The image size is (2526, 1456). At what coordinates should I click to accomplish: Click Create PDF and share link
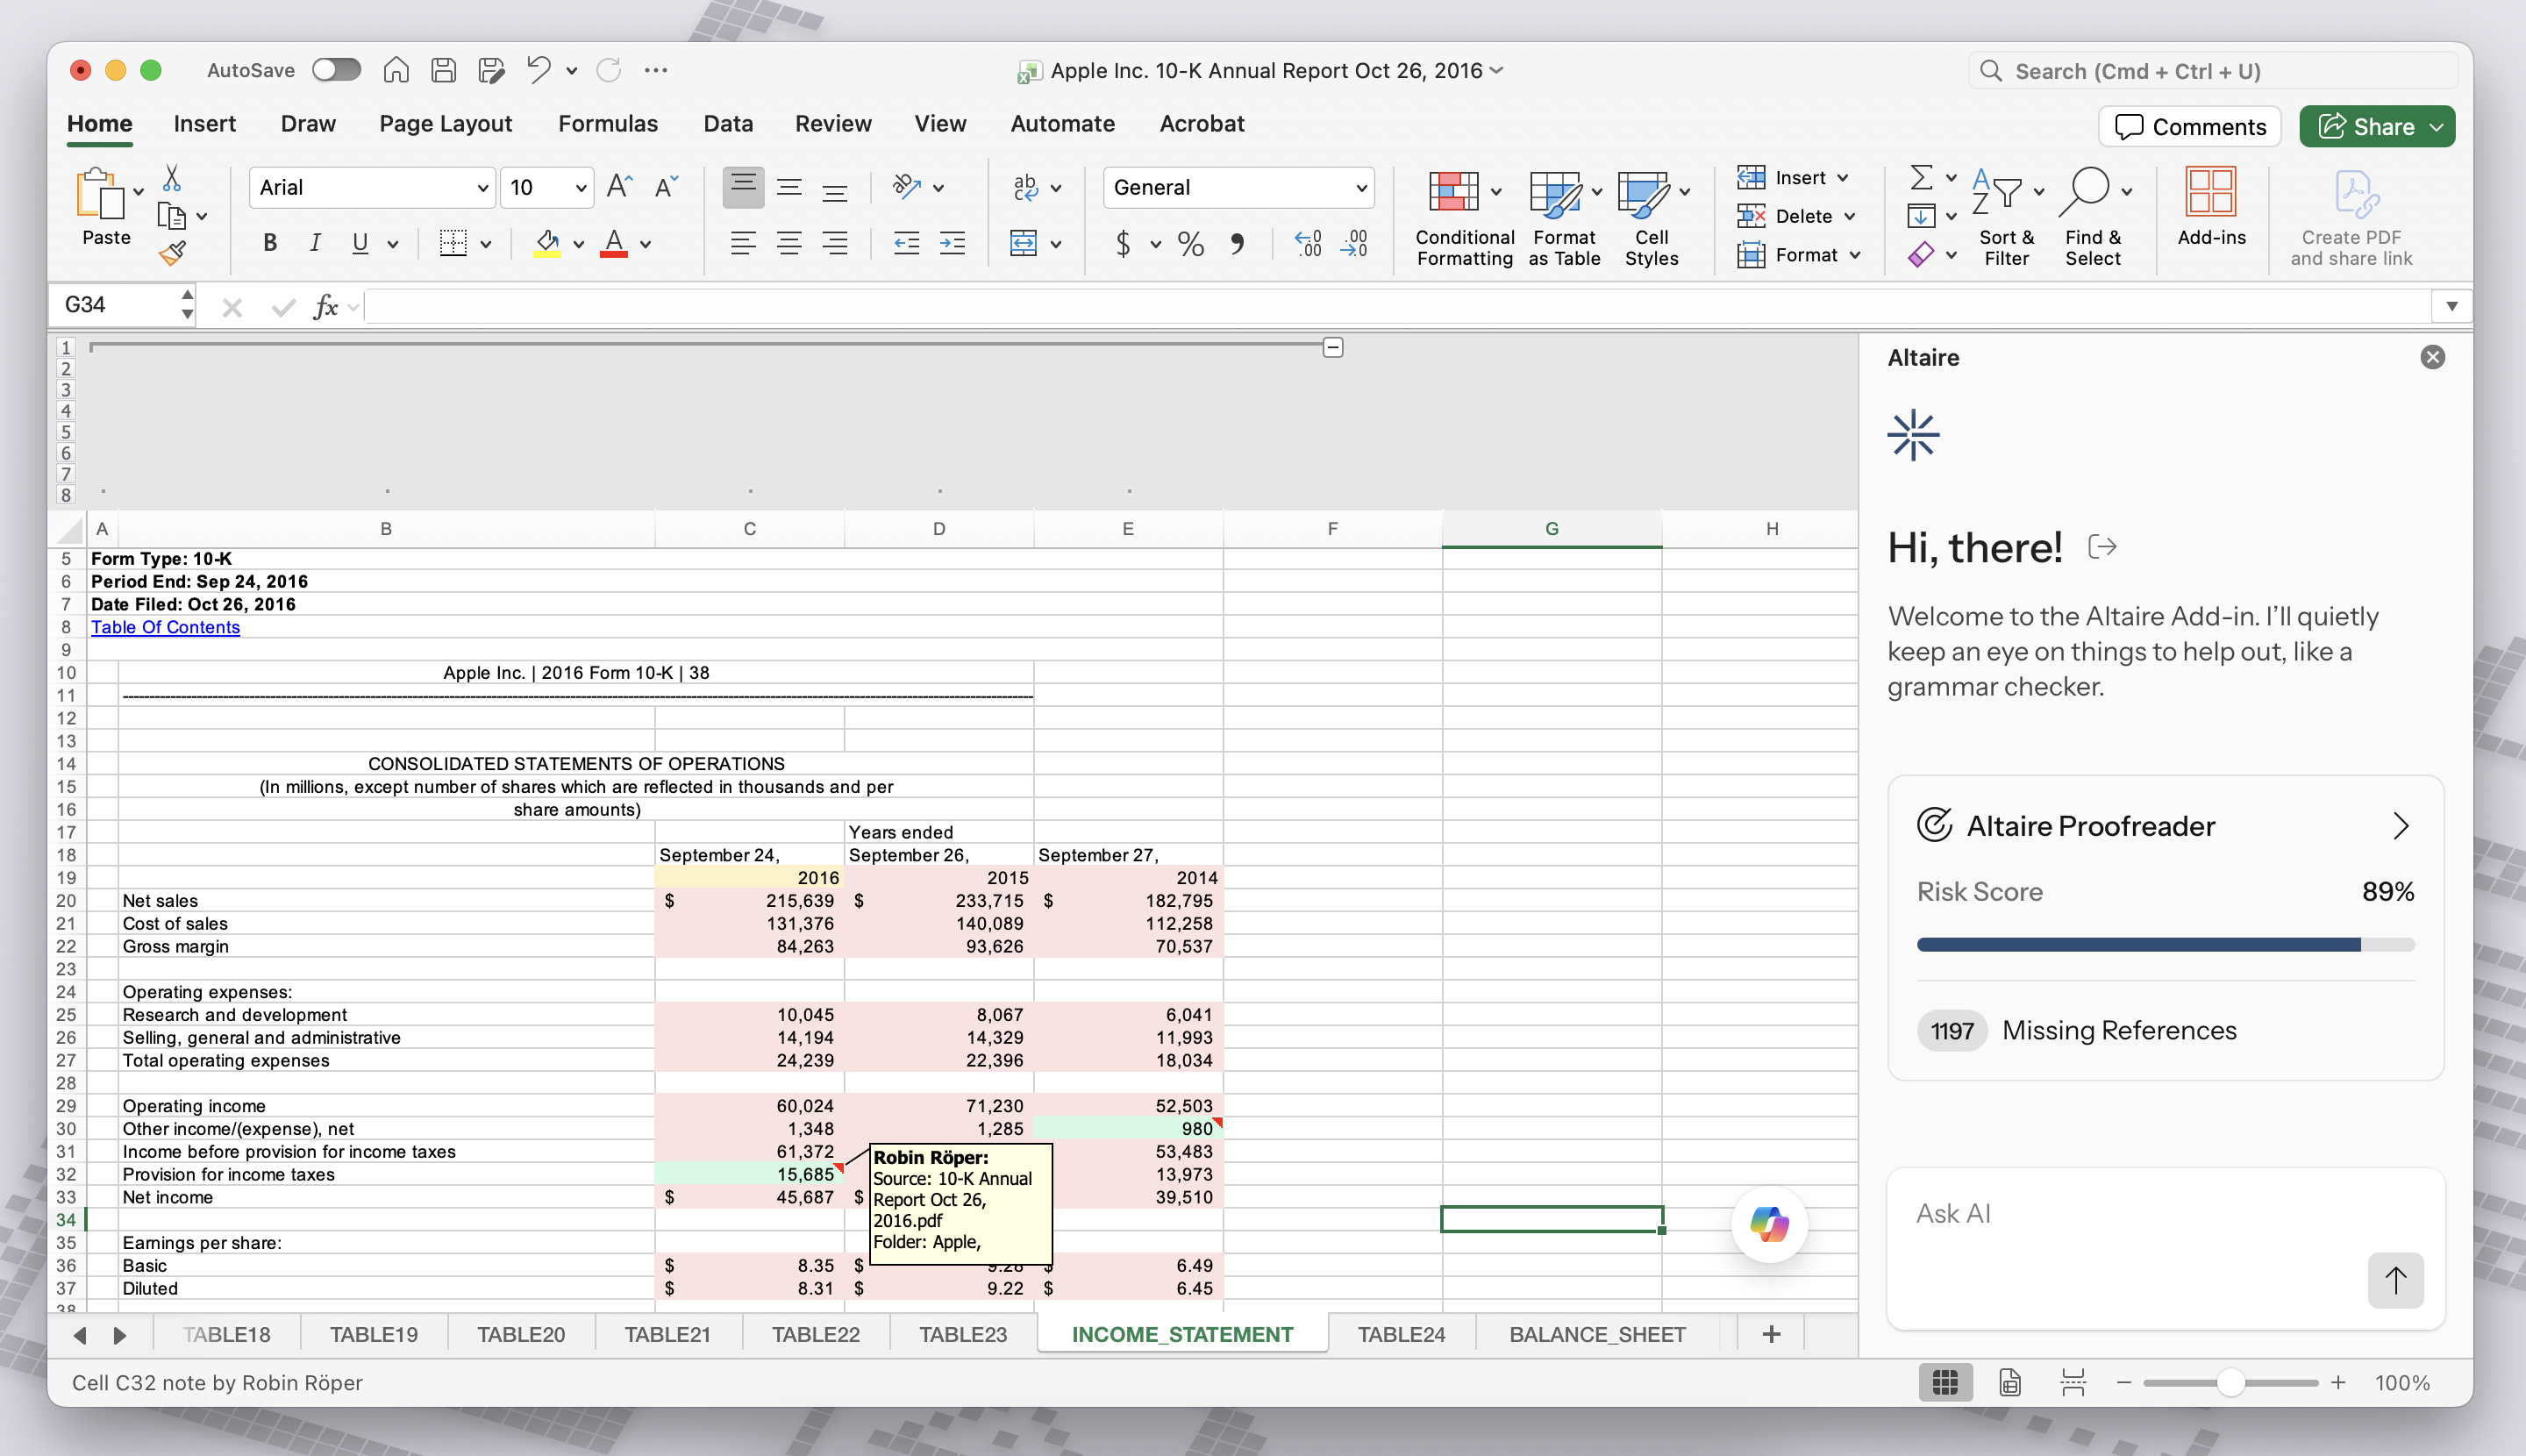coord(2351,217)
